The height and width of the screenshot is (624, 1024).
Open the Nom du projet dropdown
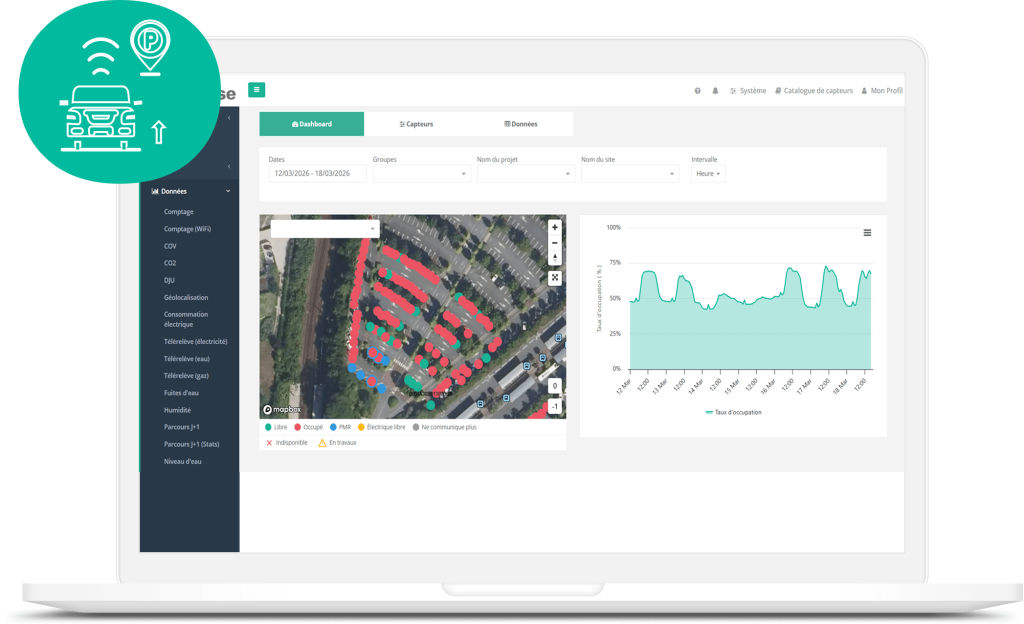click(x=526, y=174)
